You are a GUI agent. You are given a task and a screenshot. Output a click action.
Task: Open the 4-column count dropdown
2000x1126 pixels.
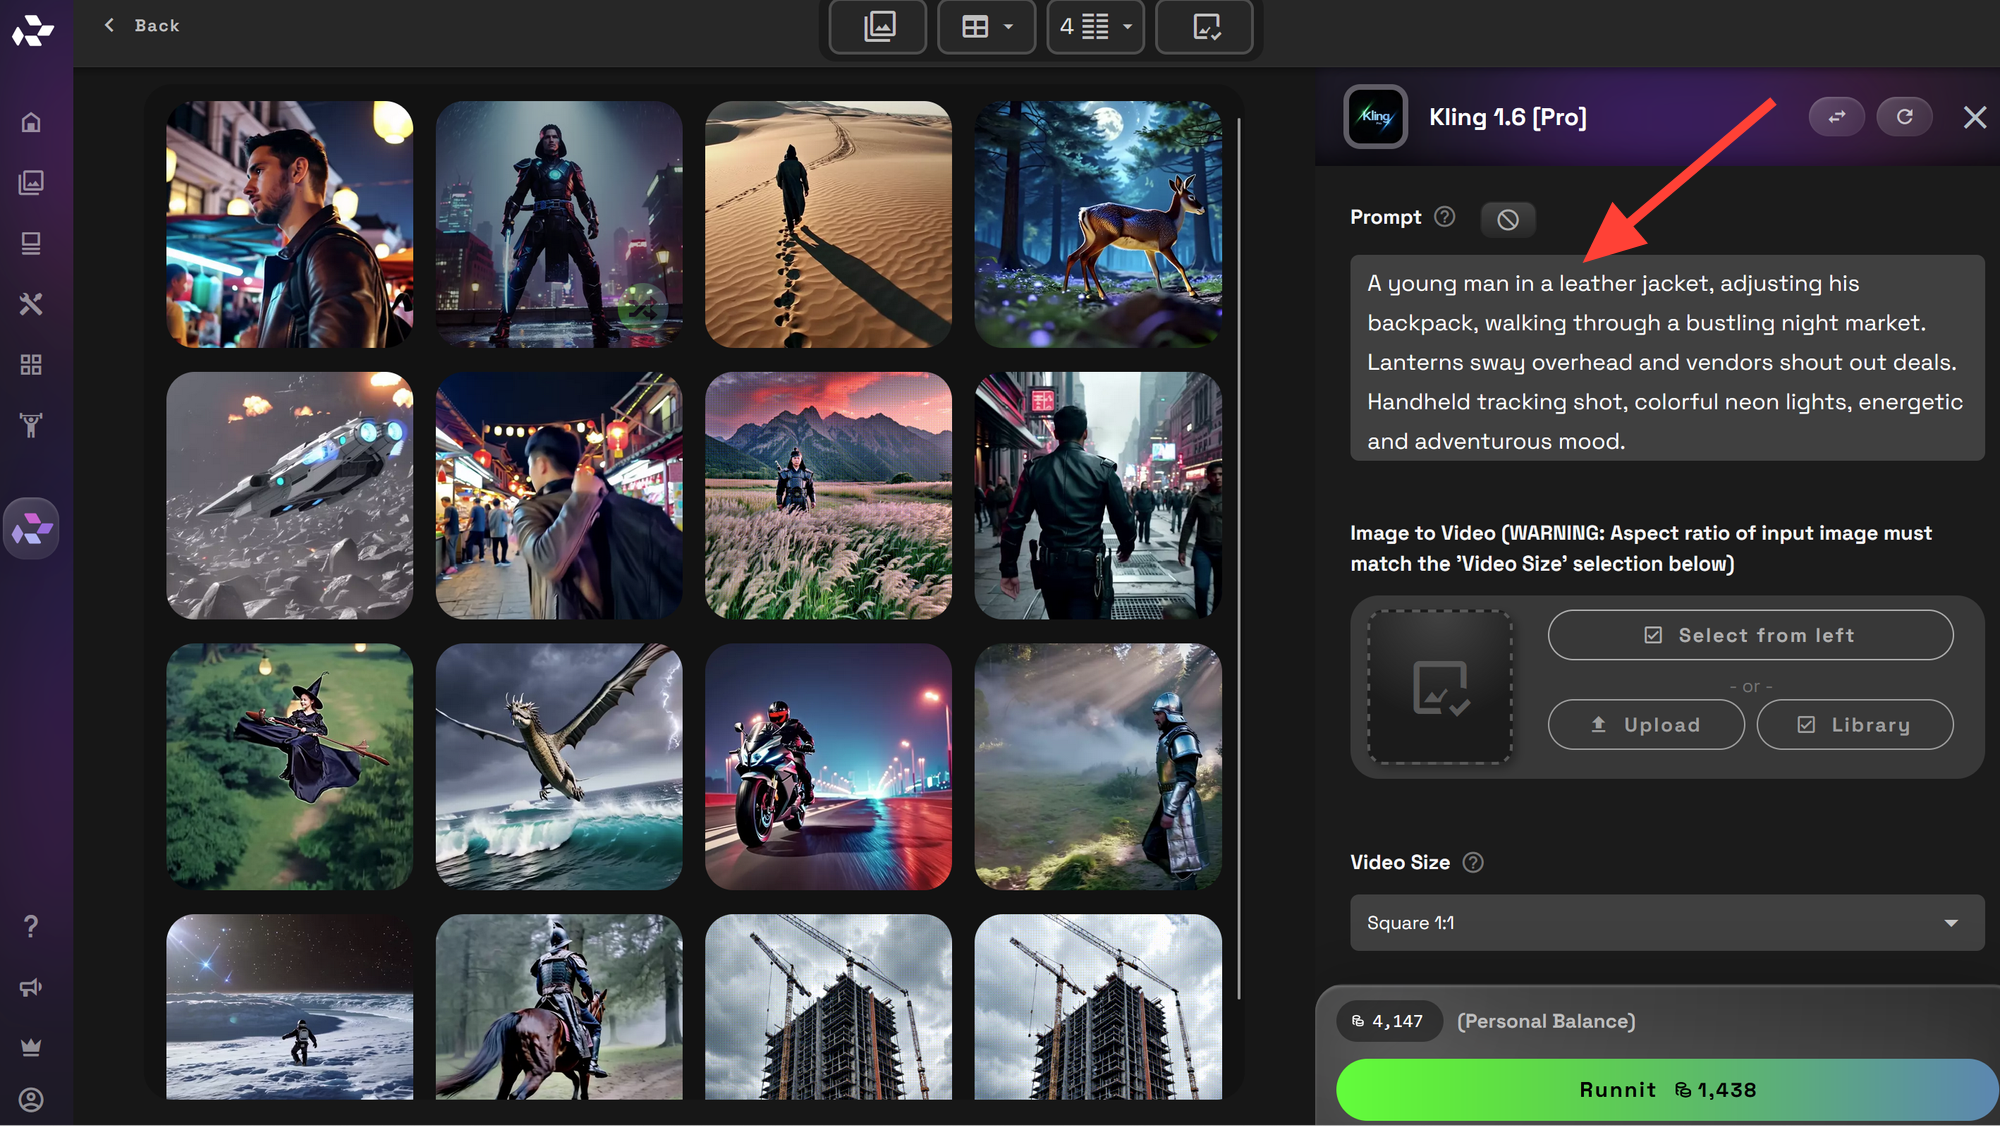click(1095, 27)
